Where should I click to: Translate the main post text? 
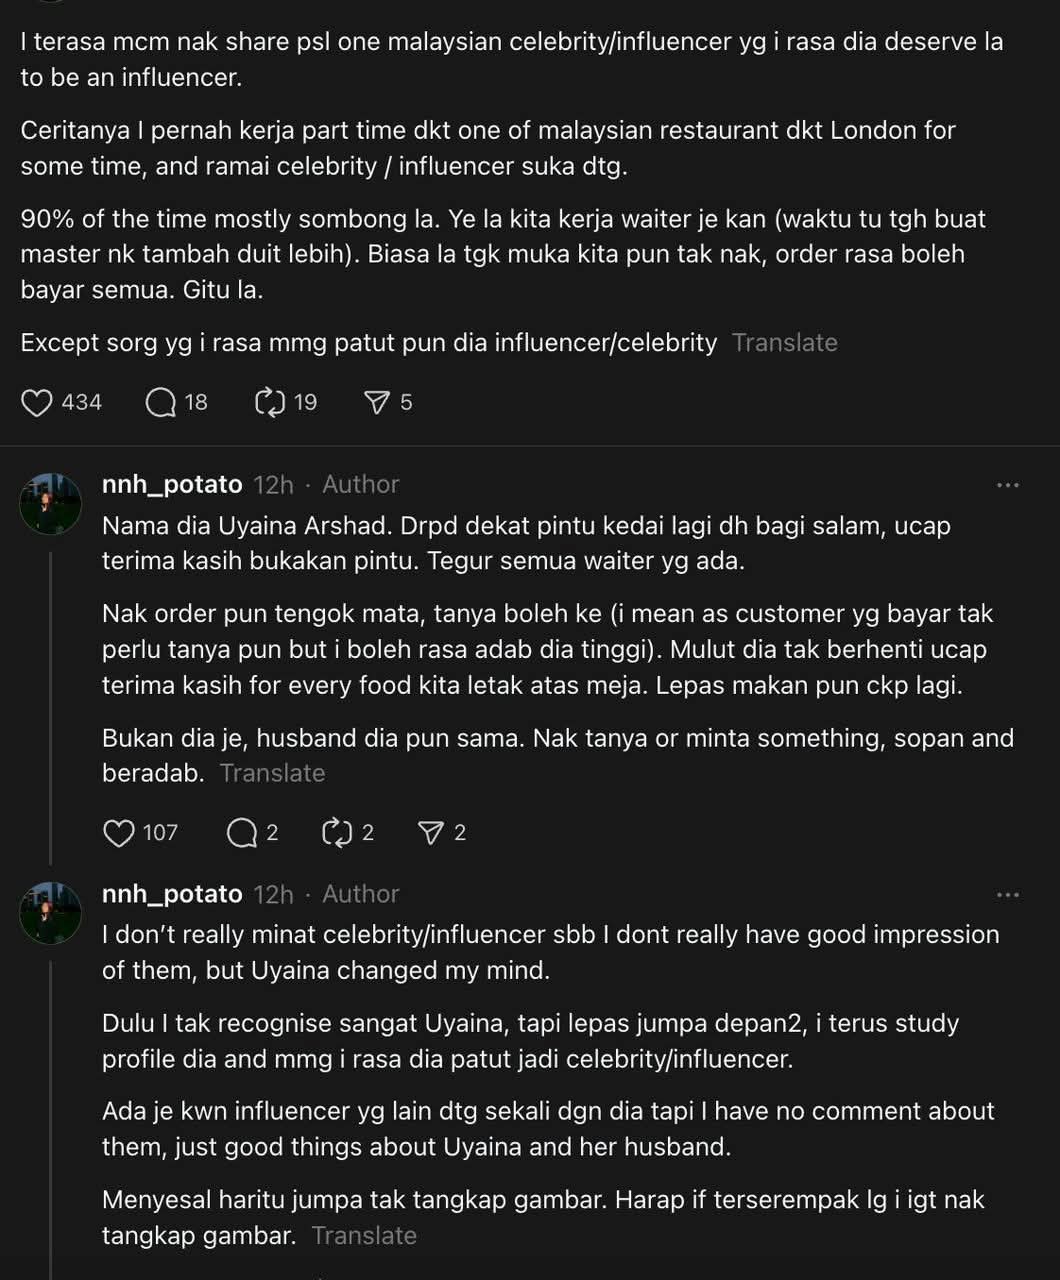click(x=784, y=343)
